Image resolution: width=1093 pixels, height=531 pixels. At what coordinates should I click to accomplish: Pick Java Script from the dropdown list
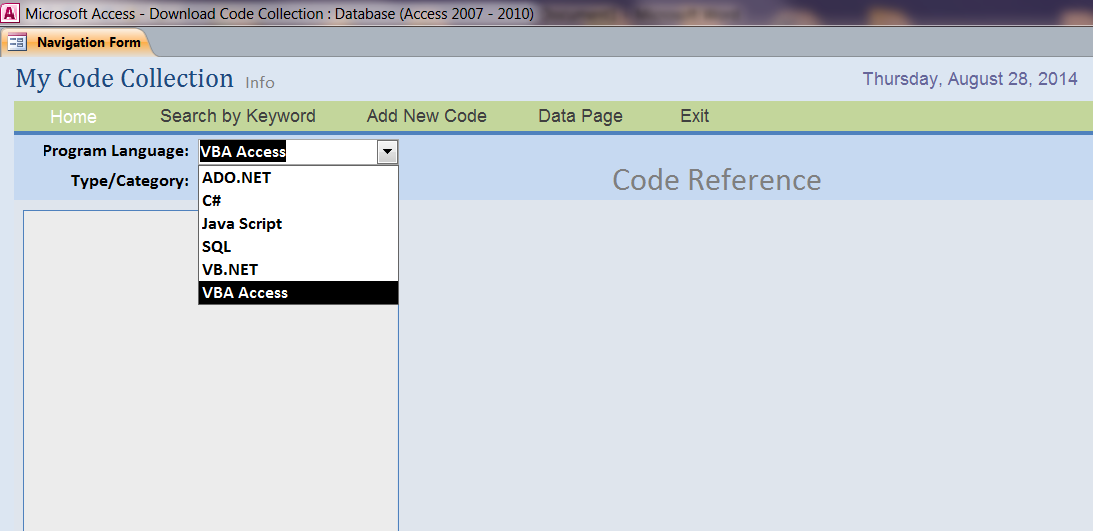(x=298, y=224)
